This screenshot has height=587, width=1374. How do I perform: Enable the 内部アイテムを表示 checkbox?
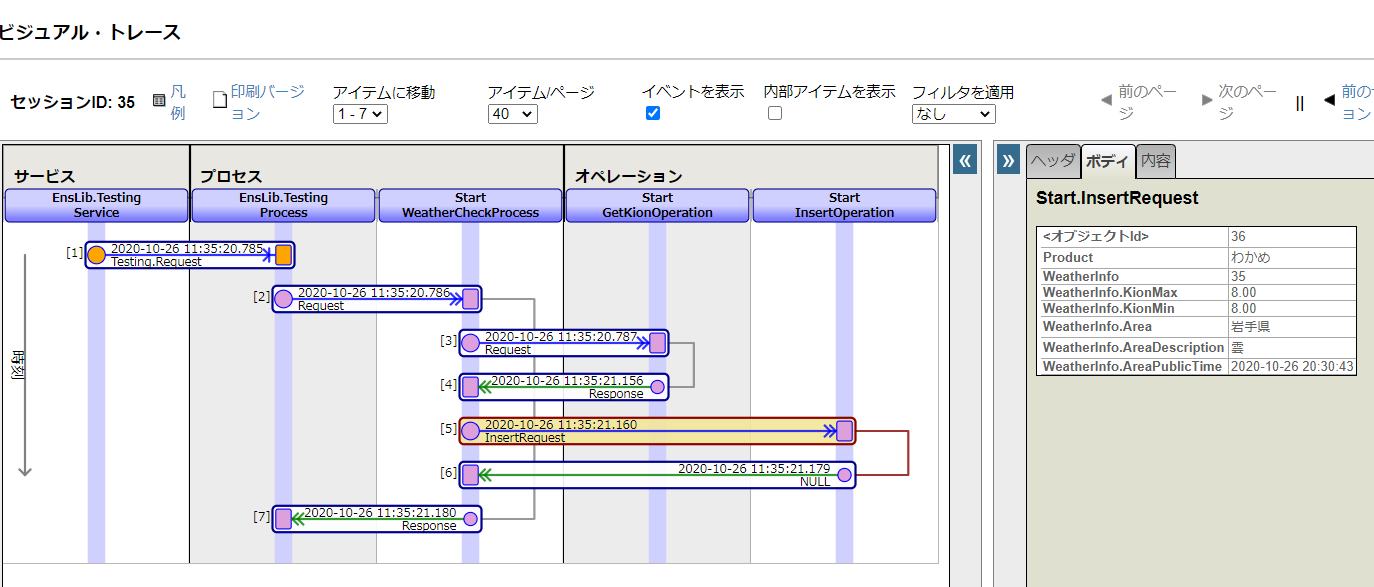click(x=774, y=113)
